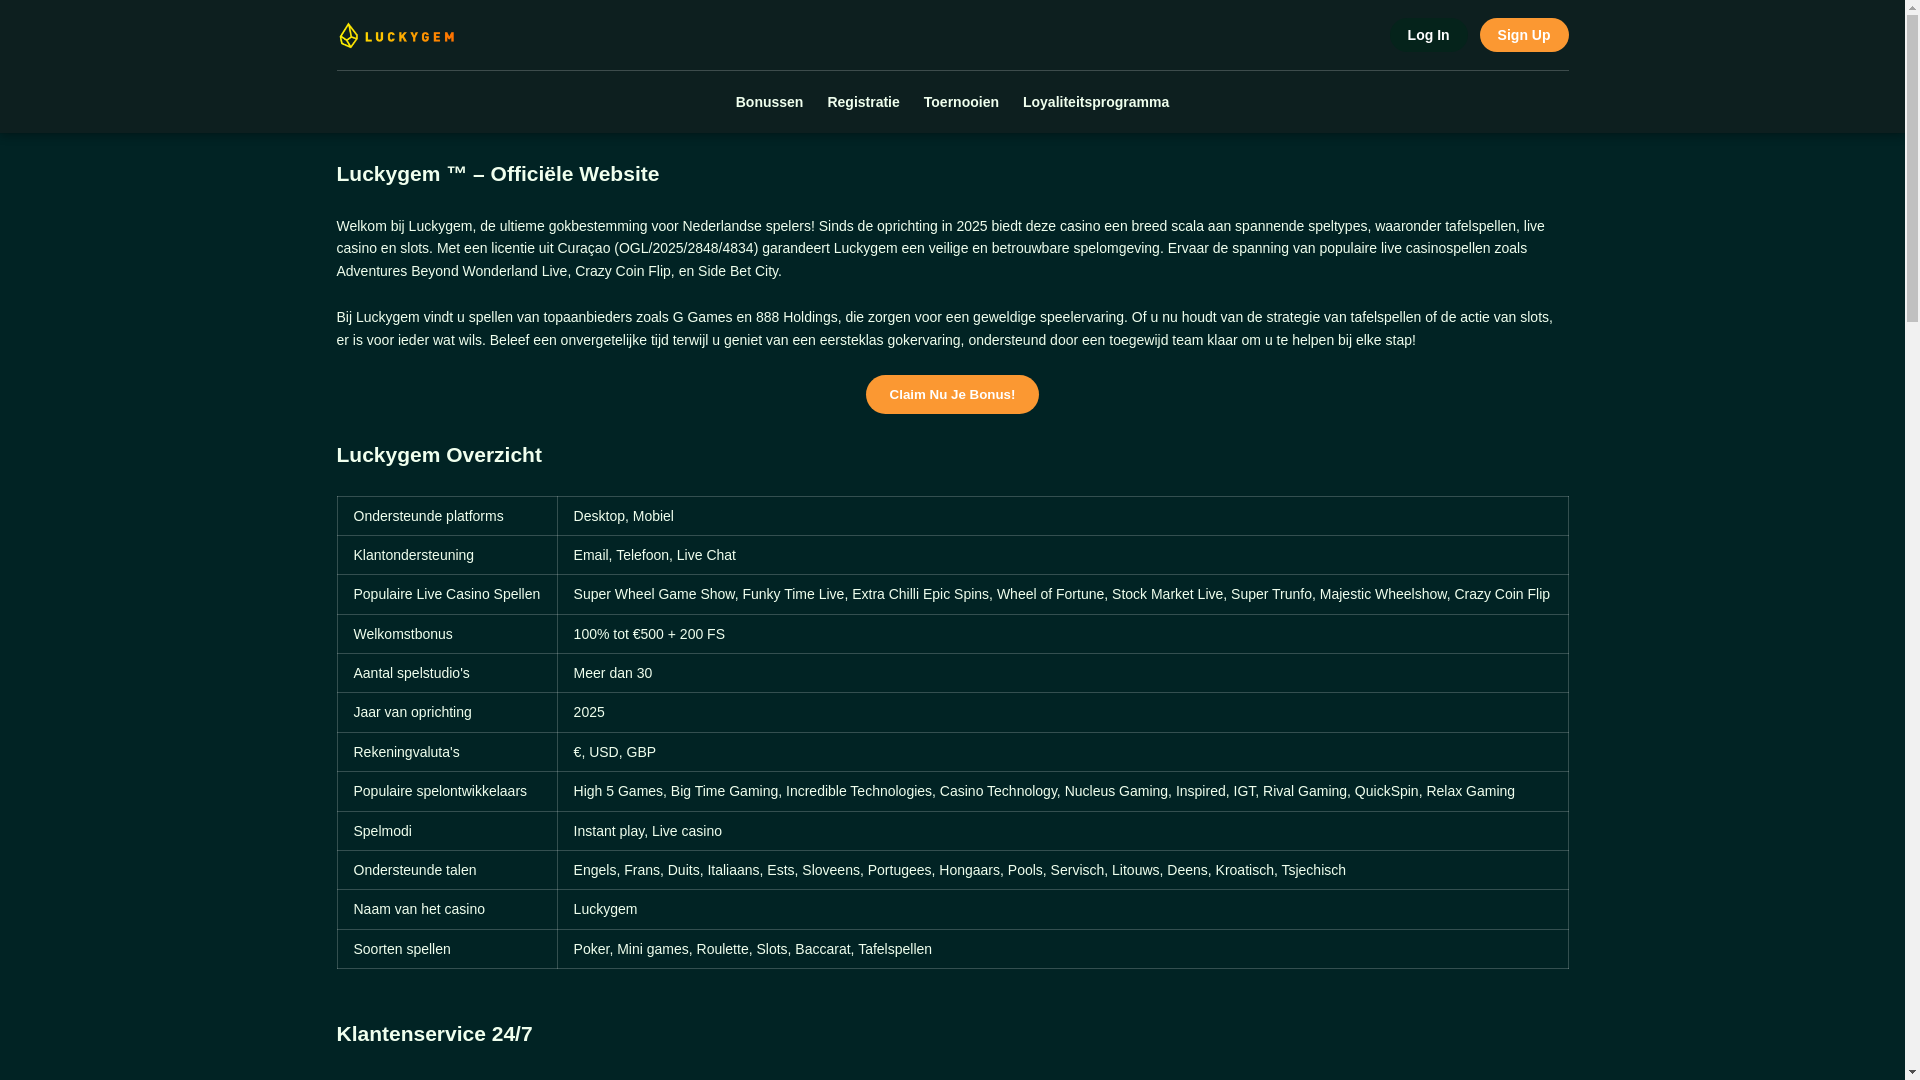Click the €, USD, GBP cell
This screenshot has width=1920, height=1080.
pyautogui.click(x=1062, y=752)
